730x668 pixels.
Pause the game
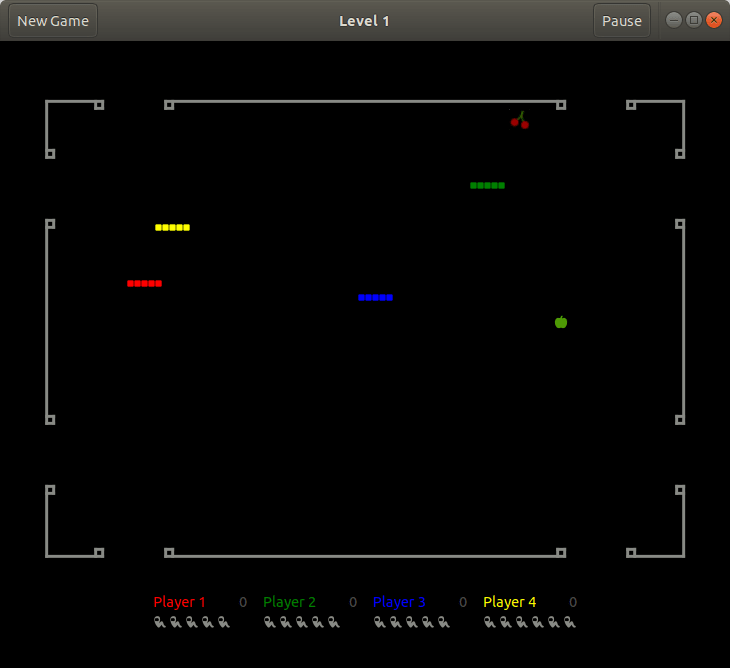tap(622, 21)
